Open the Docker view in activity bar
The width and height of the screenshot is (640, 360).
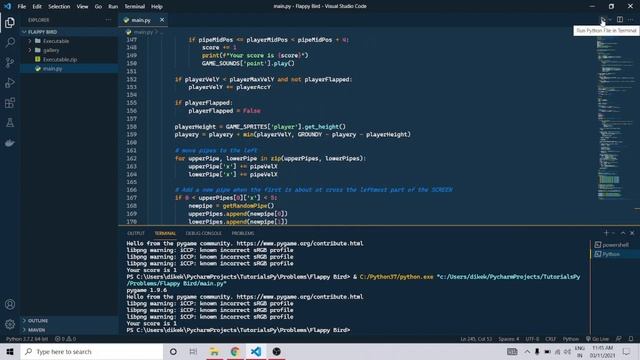point(10,142)
